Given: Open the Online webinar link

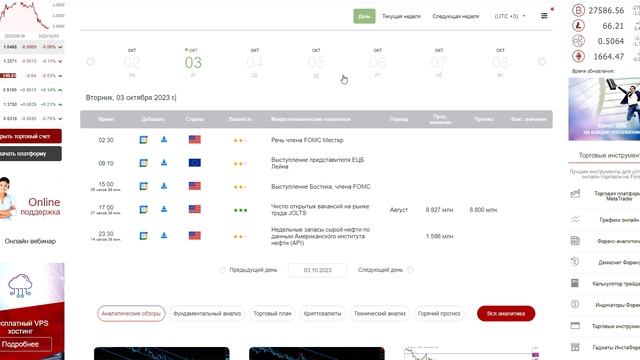Looking at the screenshot, I should coord(30,241).
